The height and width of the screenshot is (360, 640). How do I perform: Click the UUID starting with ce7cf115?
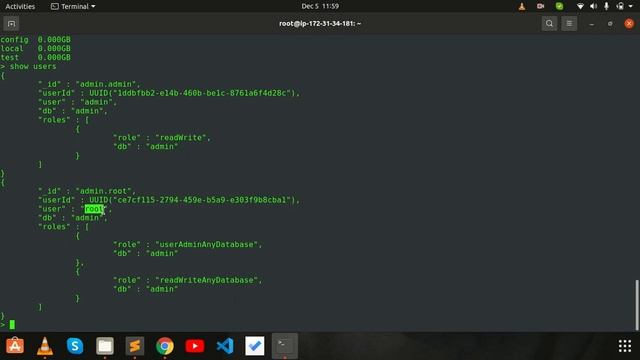pyautogui.click(x=202, y=200)
